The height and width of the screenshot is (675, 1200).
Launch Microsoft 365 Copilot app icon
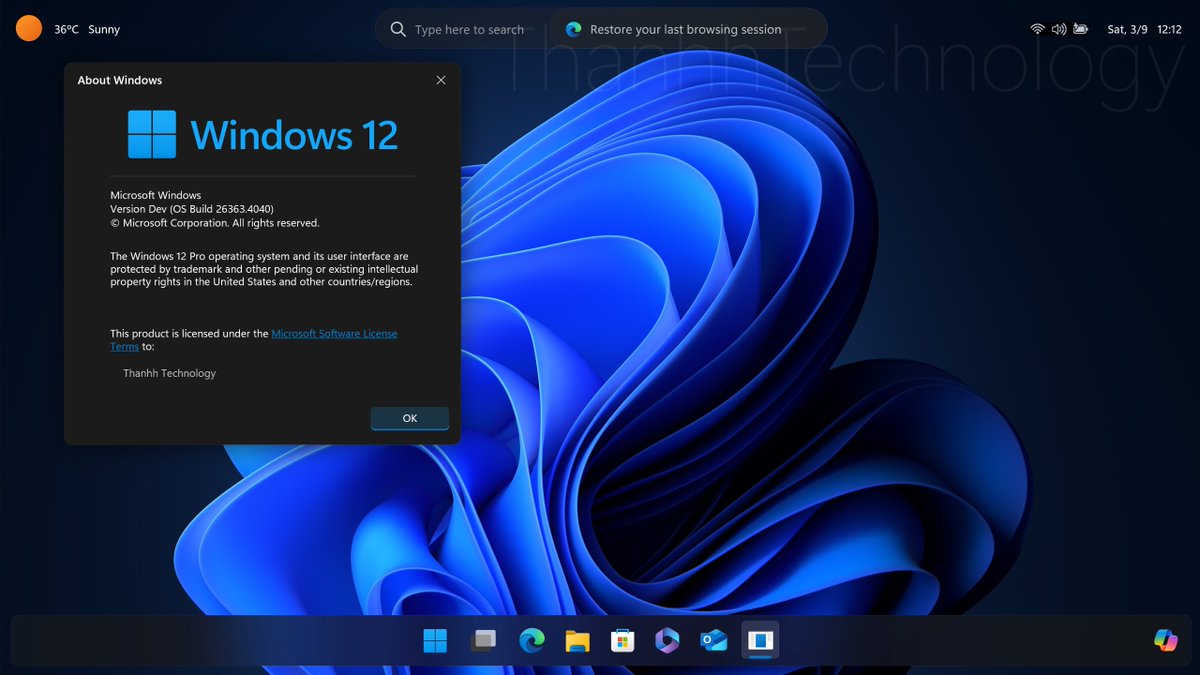(667, 641)
